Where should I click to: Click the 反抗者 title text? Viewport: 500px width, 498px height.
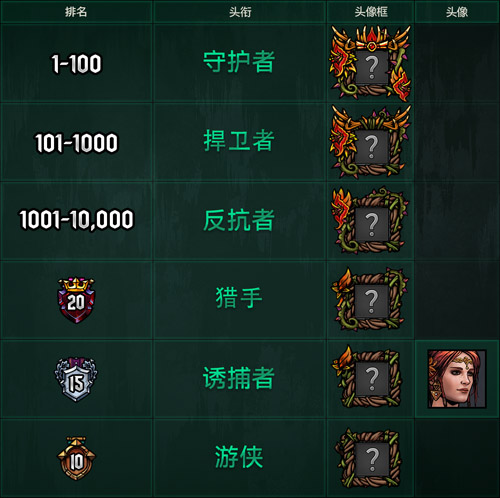click(x=239, y=220)
